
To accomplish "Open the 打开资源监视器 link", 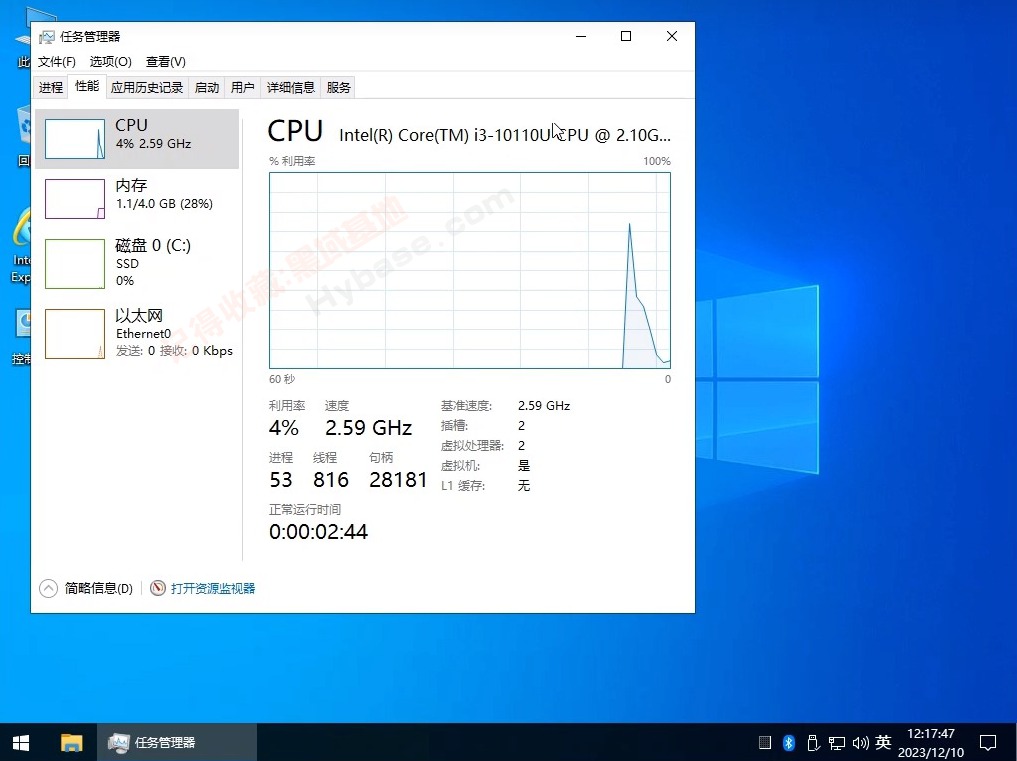I will 213,588.
